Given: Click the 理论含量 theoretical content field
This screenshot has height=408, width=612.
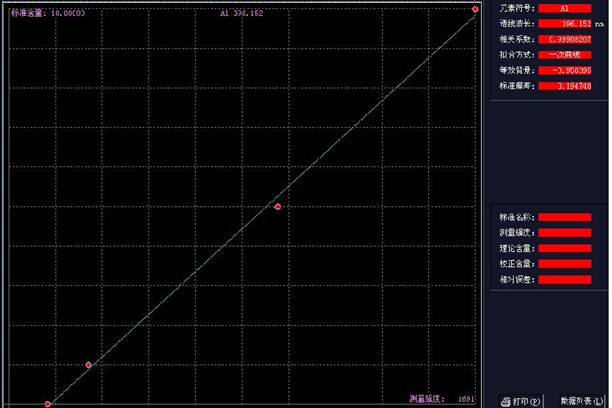Looking at the screenshot, I should click(564, 247).
